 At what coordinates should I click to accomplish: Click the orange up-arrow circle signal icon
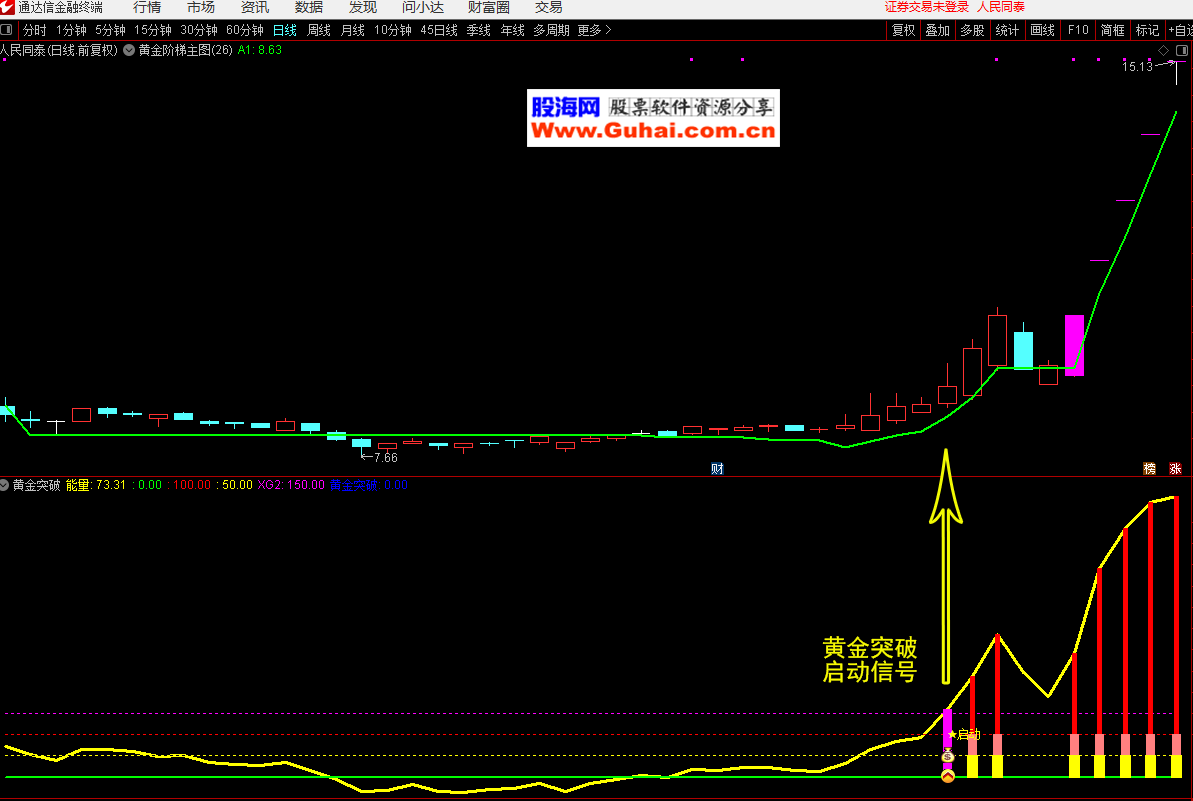[948, 775]
